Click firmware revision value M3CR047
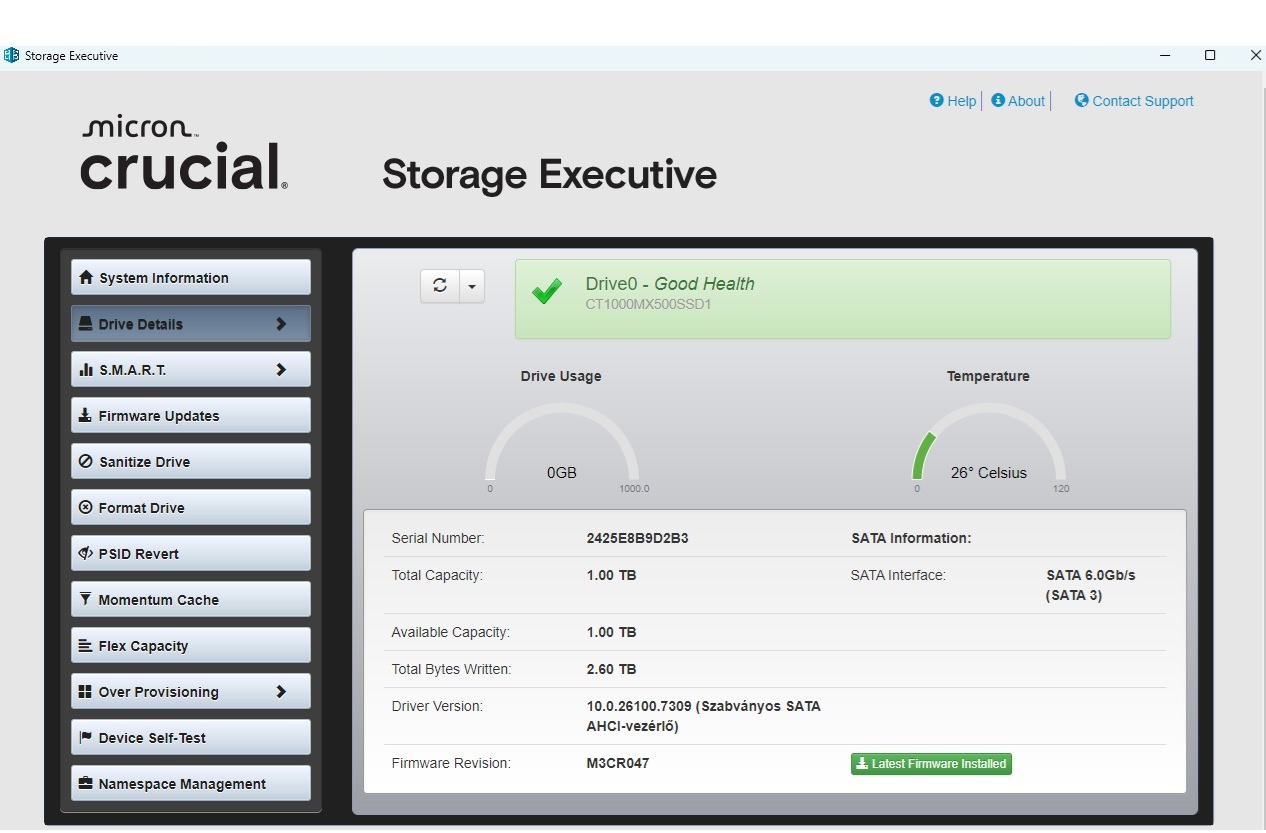Image resolution: width=1266 pixels, height=833 pixels. [x=618, y=763]
